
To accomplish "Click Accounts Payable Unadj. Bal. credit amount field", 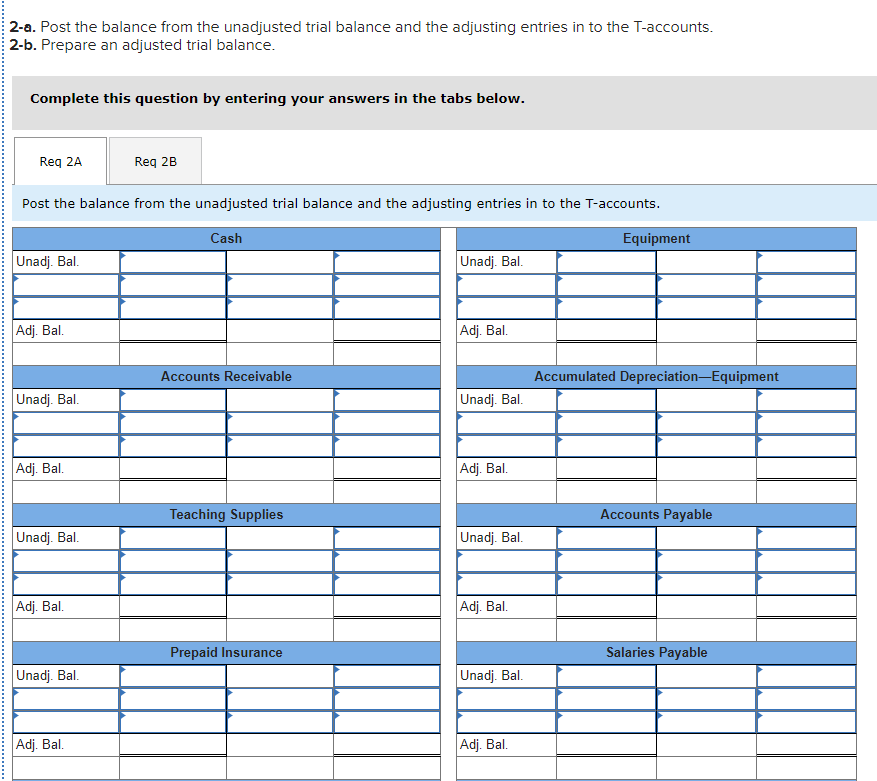I will coord(806,538).
